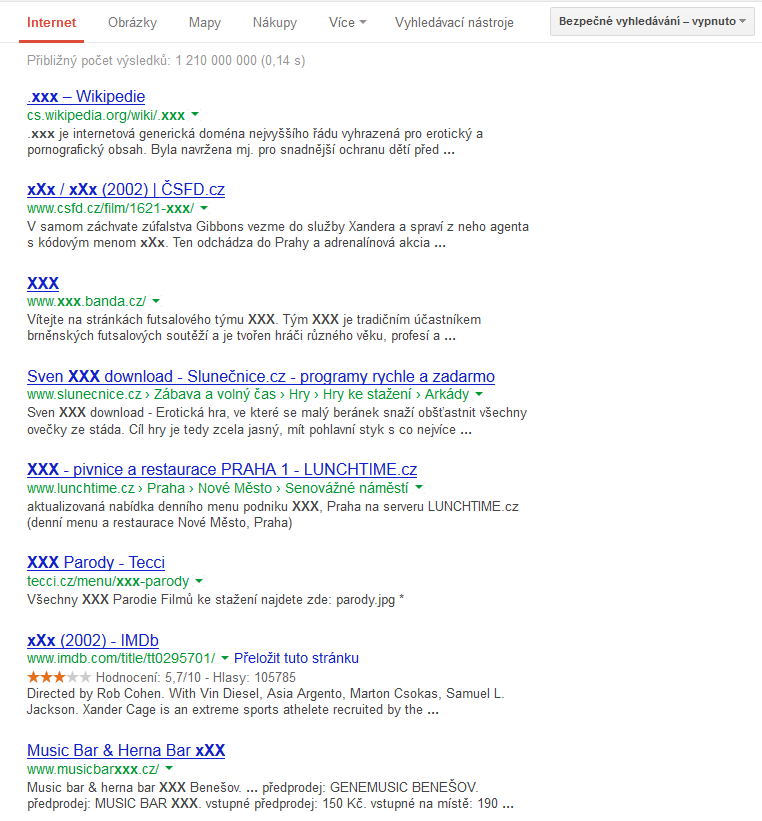Screen dimensions: 762x821
Task: Open the Nákupy tab
Action: pyautogui.click(x=274, y=22)
